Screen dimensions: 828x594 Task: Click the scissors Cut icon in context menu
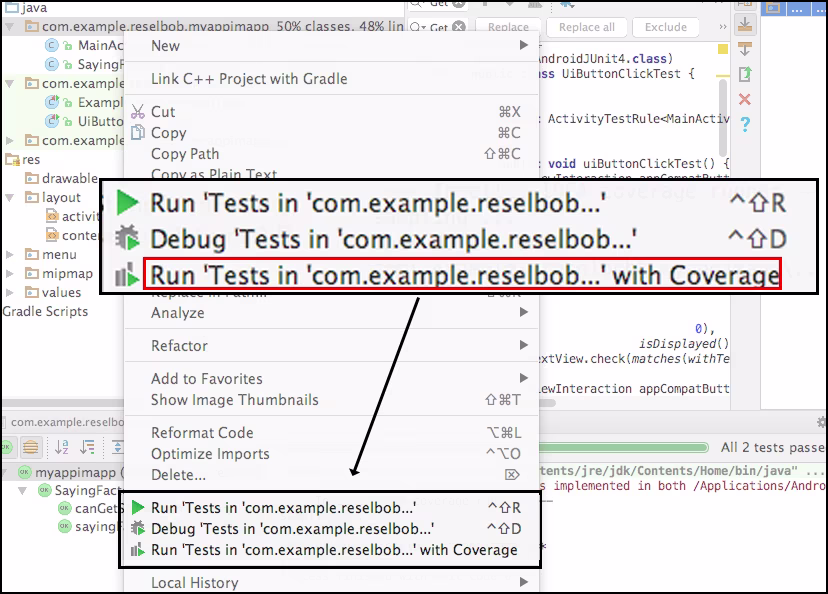(x=138, y=111)
